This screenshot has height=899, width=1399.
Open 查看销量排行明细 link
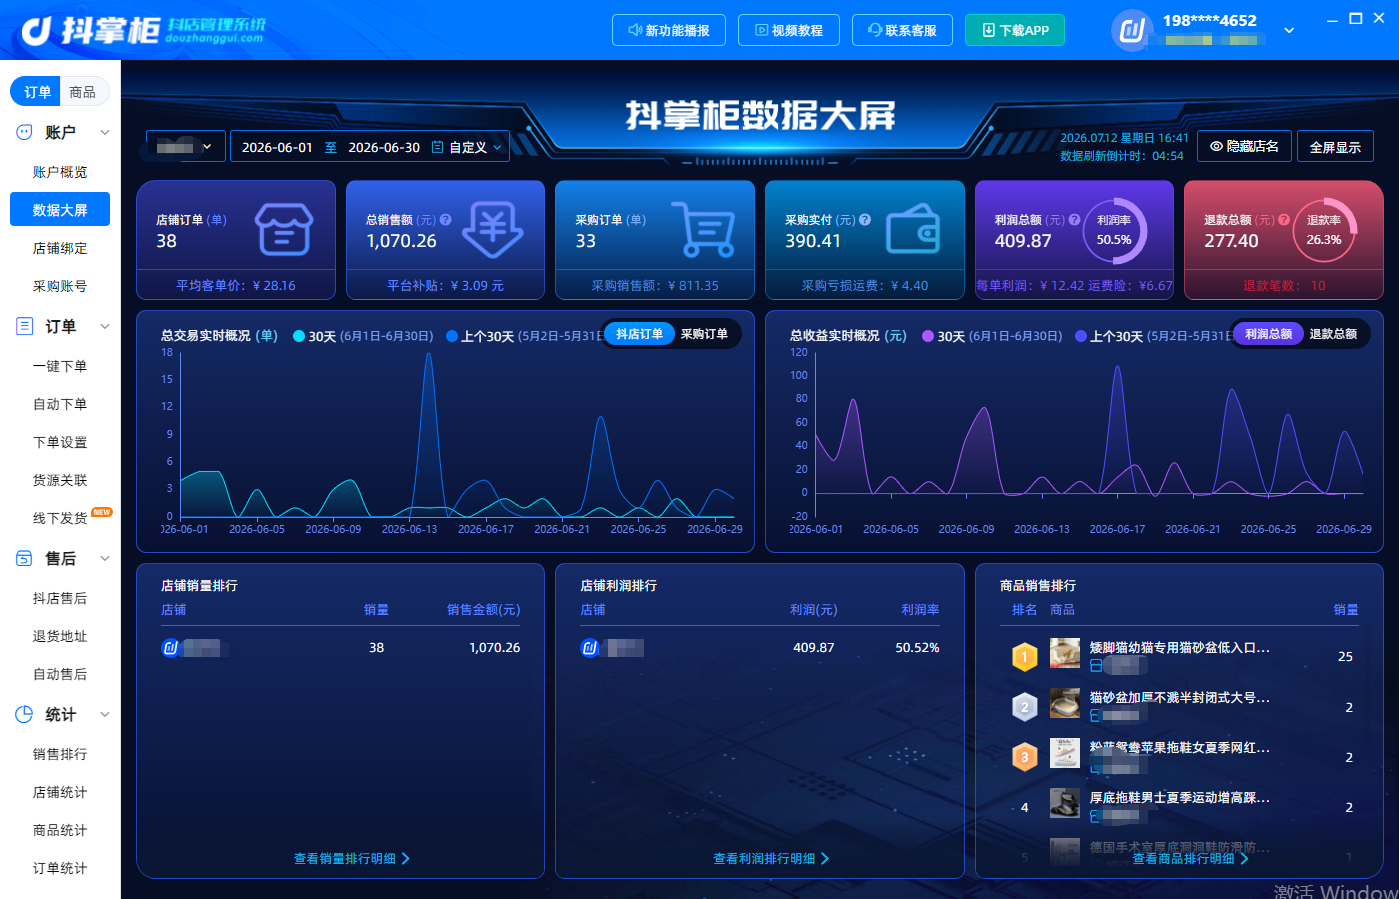(x=352, y=858)
